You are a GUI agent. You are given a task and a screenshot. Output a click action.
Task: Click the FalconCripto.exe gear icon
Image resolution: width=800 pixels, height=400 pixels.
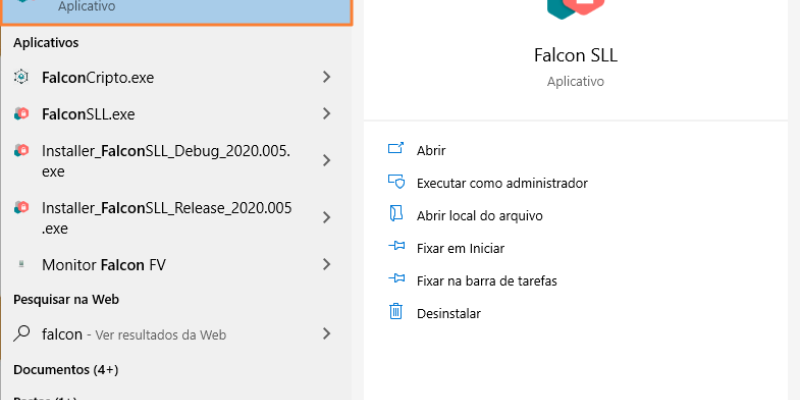[x=21, y=77]
